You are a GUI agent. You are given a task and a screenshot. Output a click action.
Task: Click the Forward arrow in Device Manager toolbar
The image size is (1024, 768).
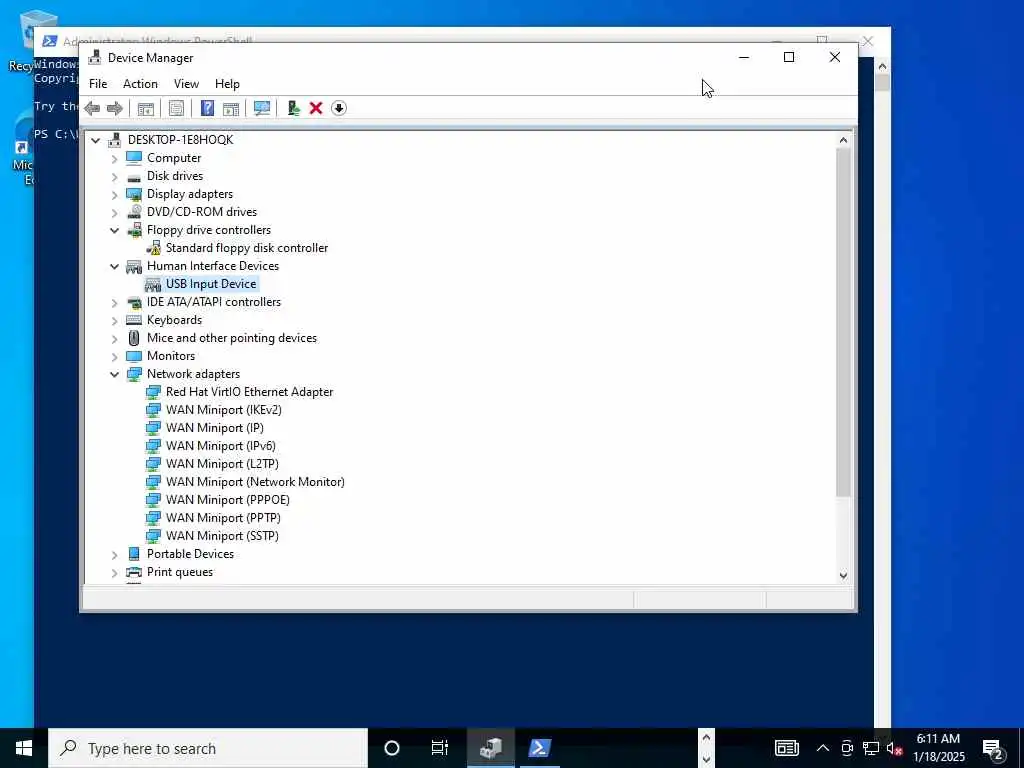115,108
